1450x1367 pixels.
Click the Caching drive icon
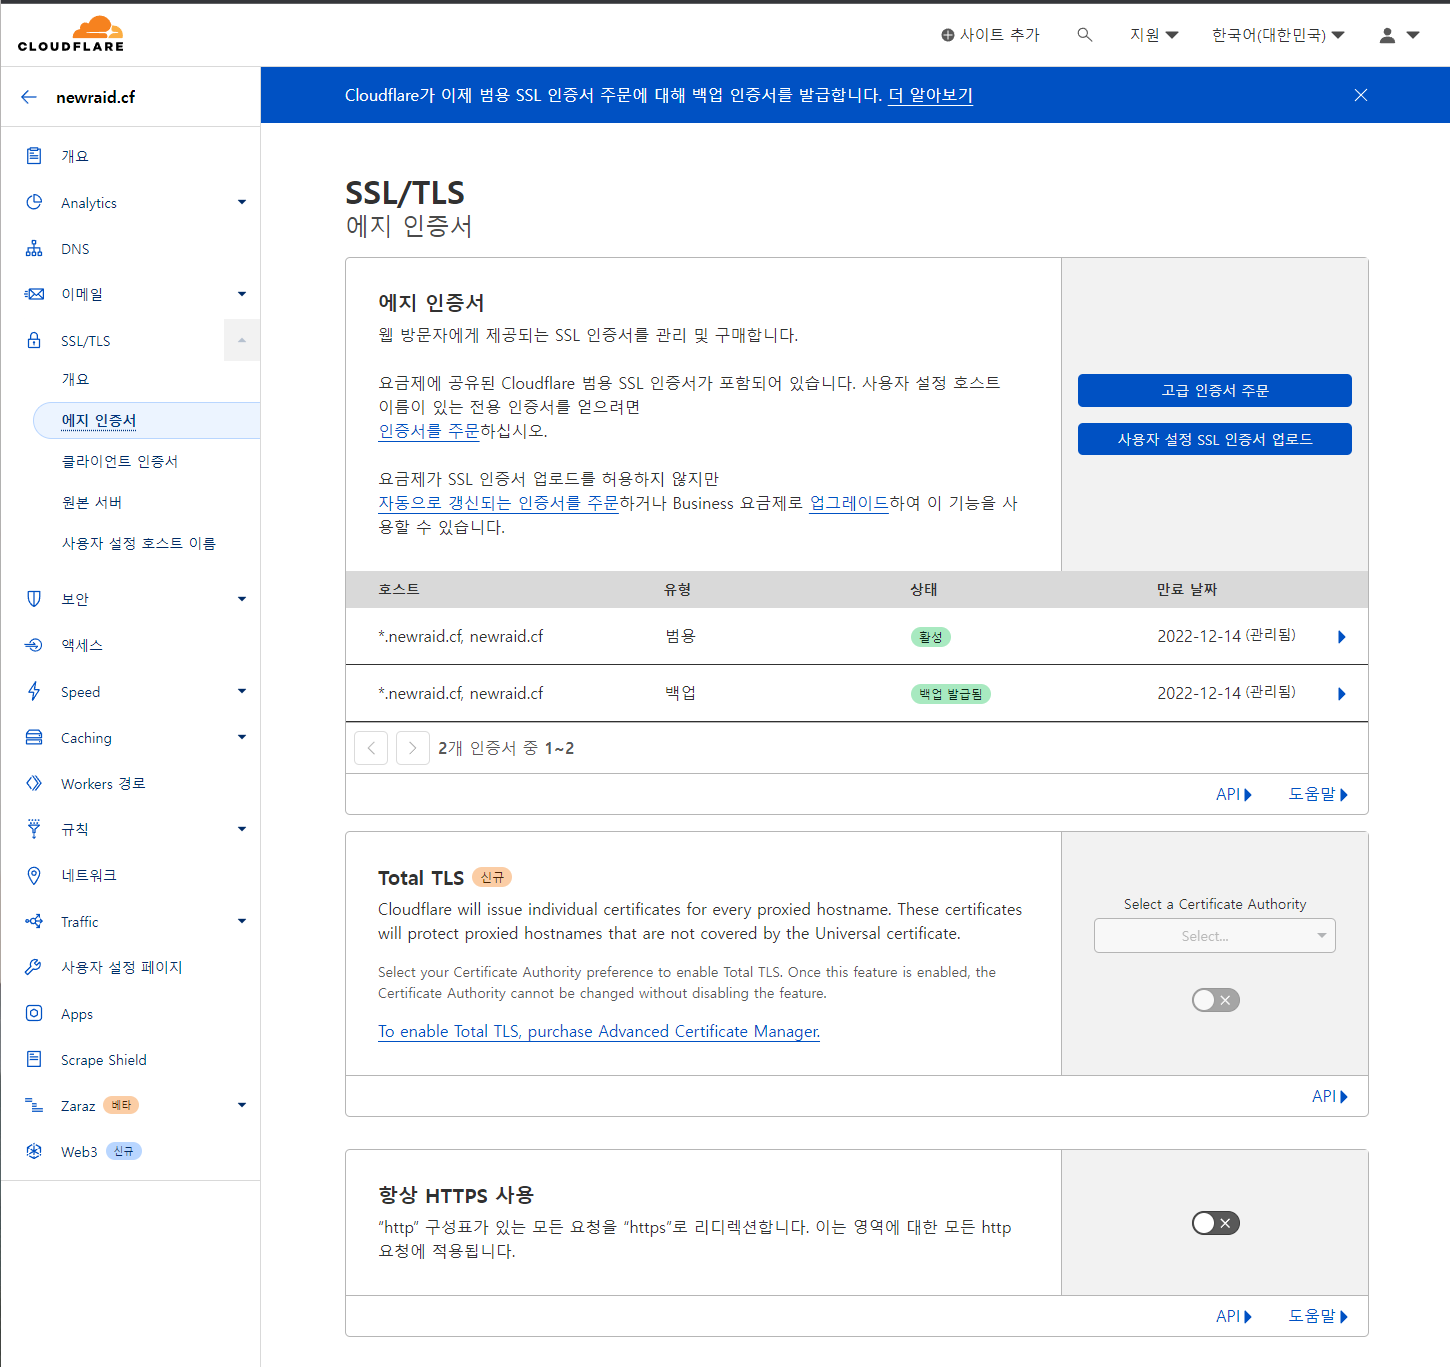click(x=34, y=737)
